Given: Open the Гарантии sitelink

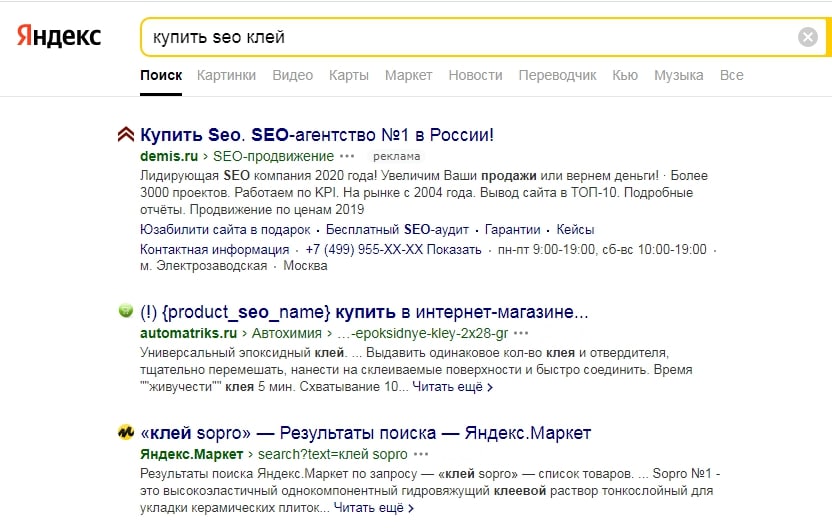Looking at the screenshot, I should pyautogui.click(x=513, y=230).
